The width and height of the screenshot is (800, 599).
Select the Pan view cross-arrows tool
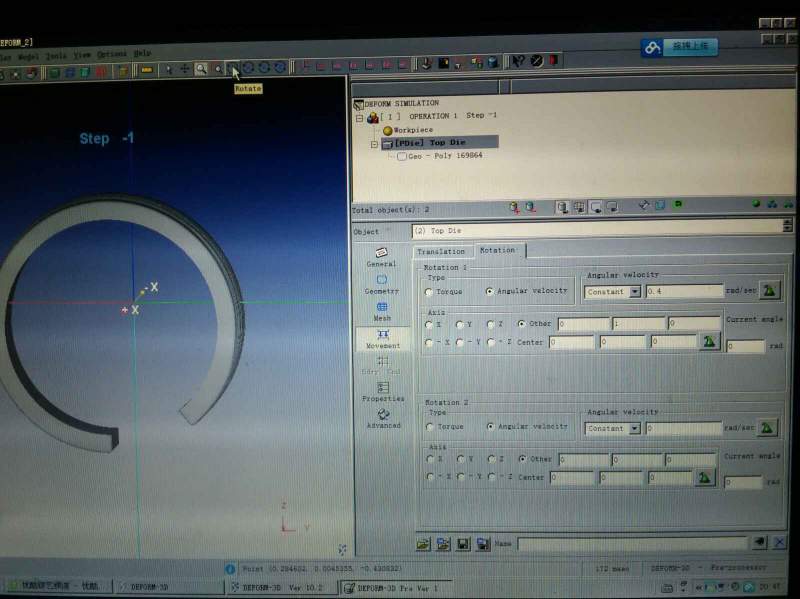coord(185,69)
